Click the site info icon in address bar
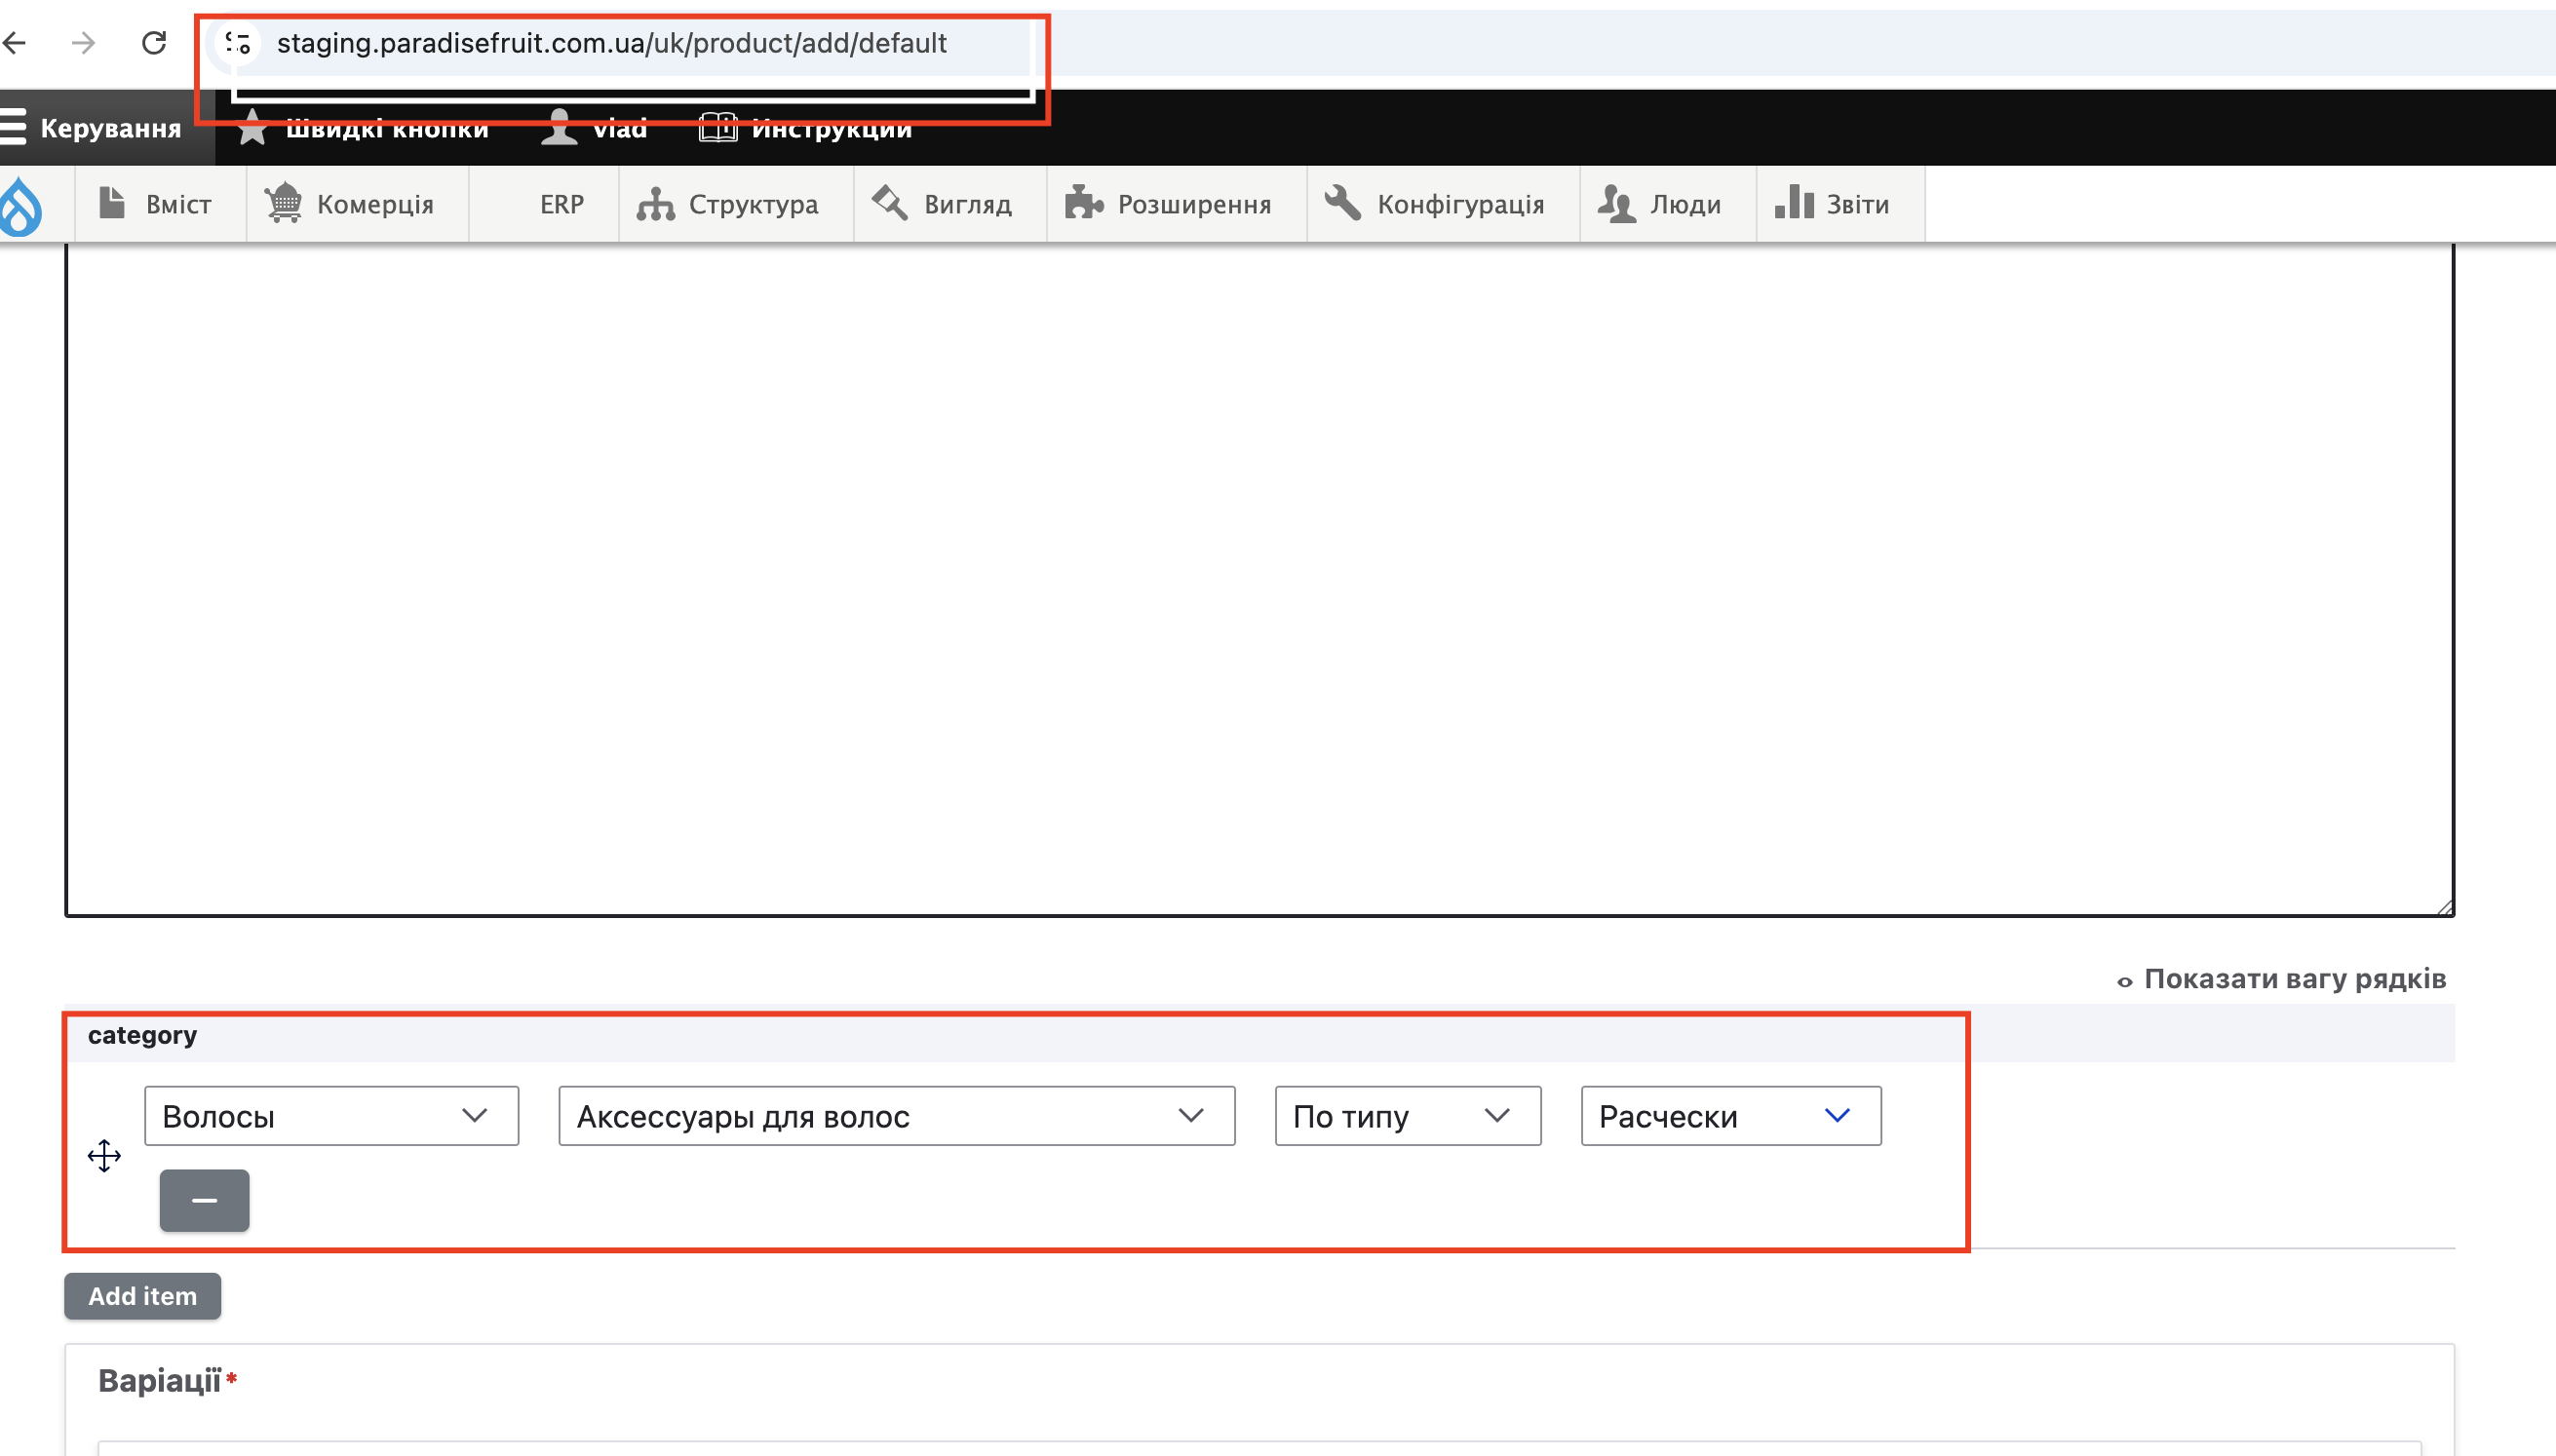 click(238, 43)
